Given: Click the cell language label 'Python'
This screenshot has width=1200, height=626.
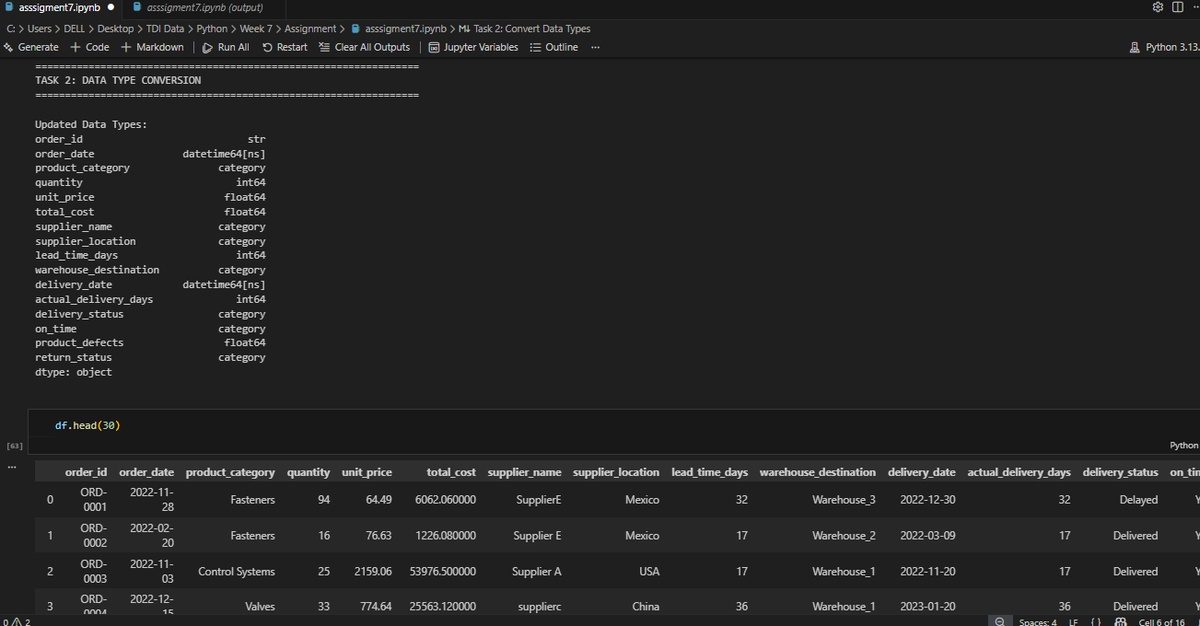Looking at the screenshot, I should point(1183,445).
